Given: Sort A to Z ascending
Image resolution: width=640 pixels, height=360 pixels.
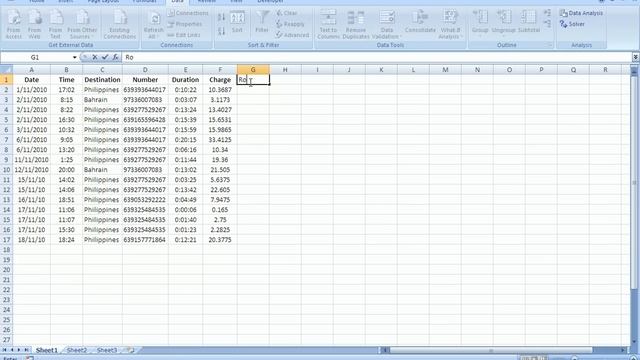Looking at the screenshot, I should [222, 17].
